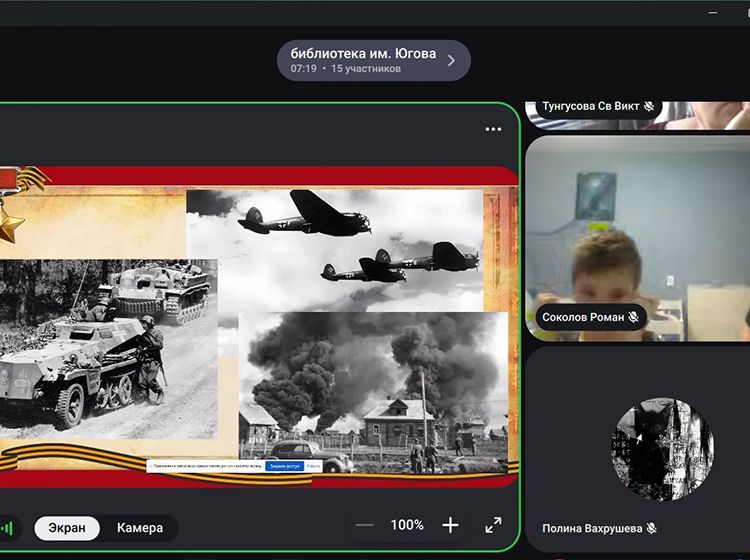Image resolution: width=750 pixels, height=560 pixels.
Task: Open the three-dots menu on shared screen
Action: pos(493,129)
